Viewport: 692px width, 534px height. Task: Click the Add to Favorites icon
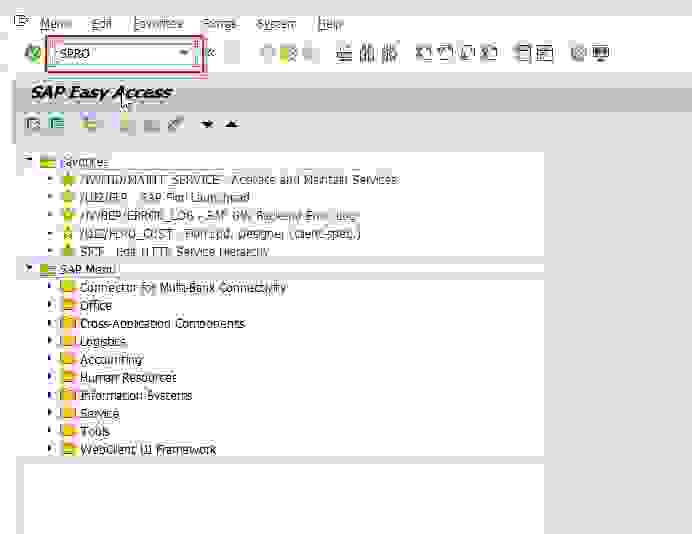point(124,124)
